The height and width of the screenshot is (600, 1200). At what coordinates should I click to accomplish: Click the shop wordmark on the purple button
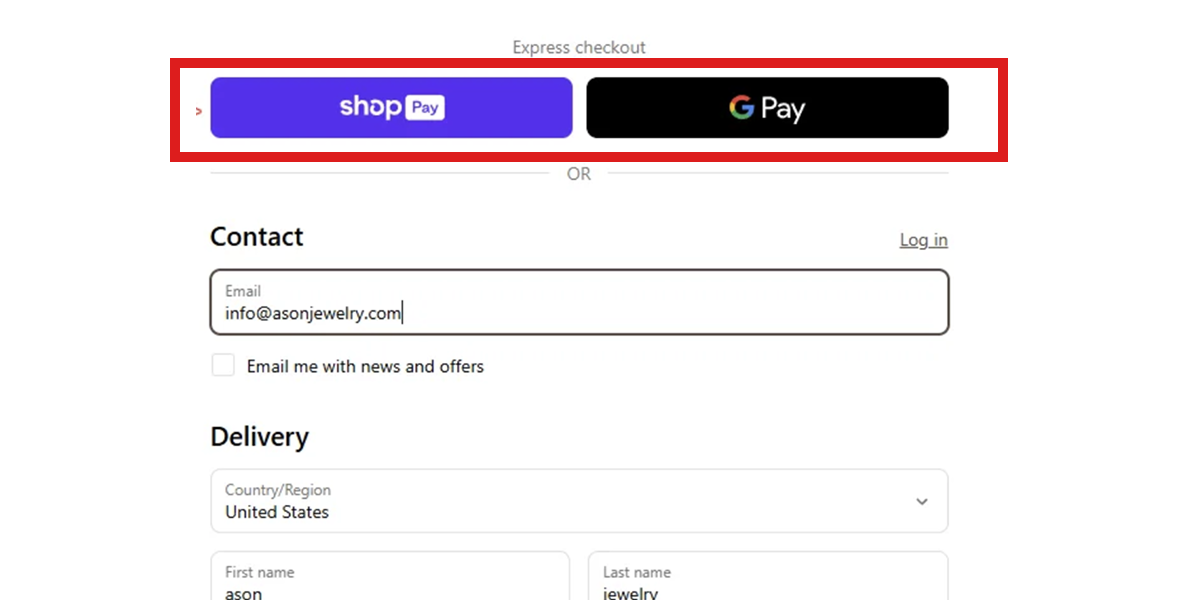370,106
